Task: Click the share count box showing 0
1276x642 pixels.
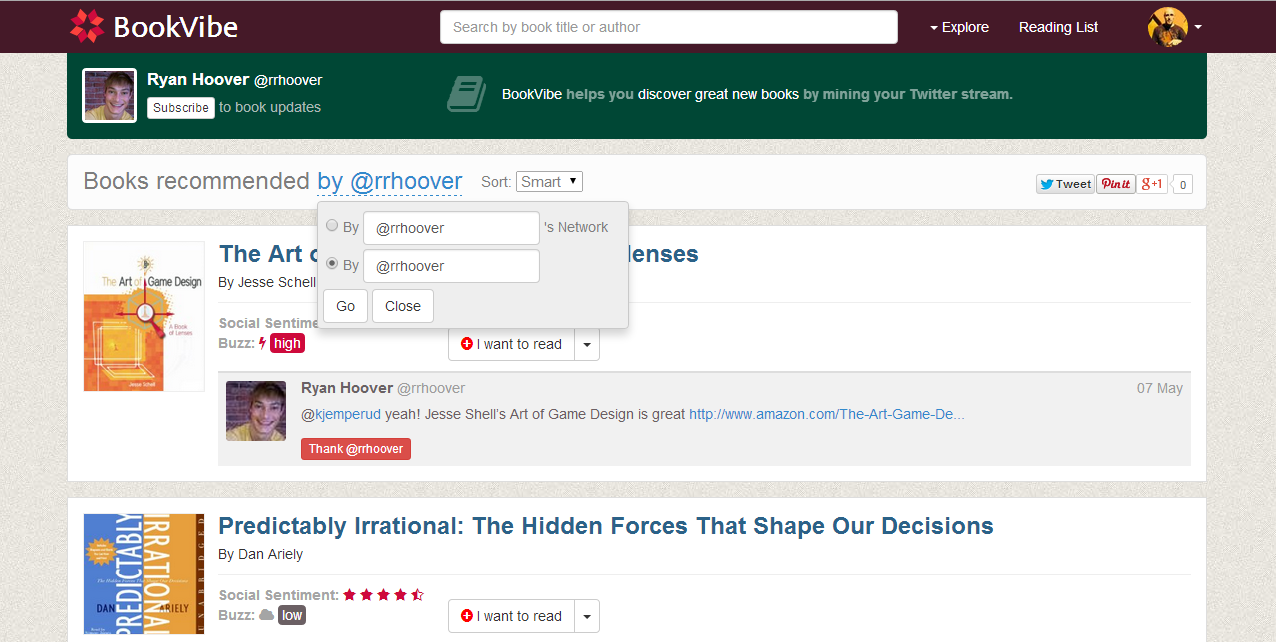Action: click(1182, 184)
